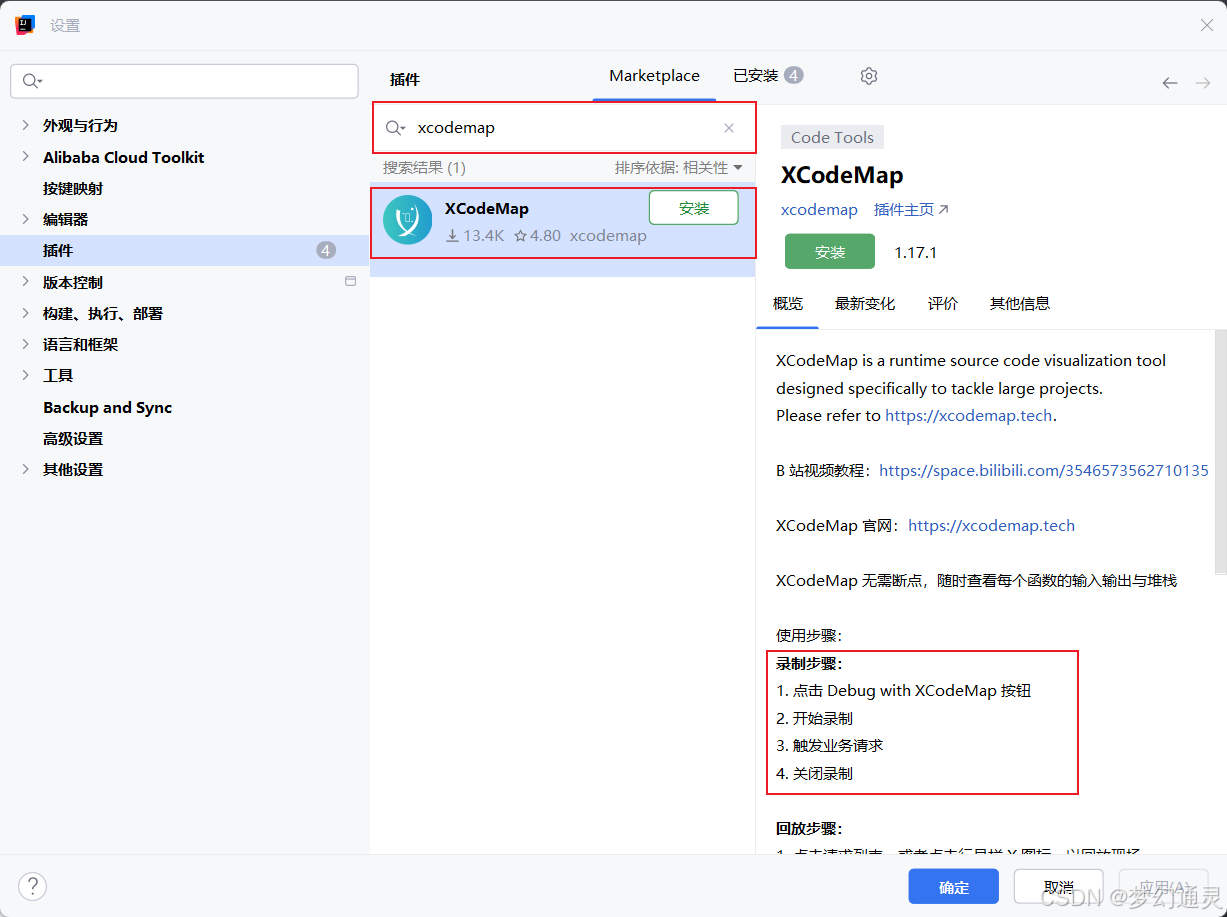Image resolution: width=1227 pixels, height=917 pixels.
Task: Confirm with the 确定 button
Action: (x=954, y=887)
